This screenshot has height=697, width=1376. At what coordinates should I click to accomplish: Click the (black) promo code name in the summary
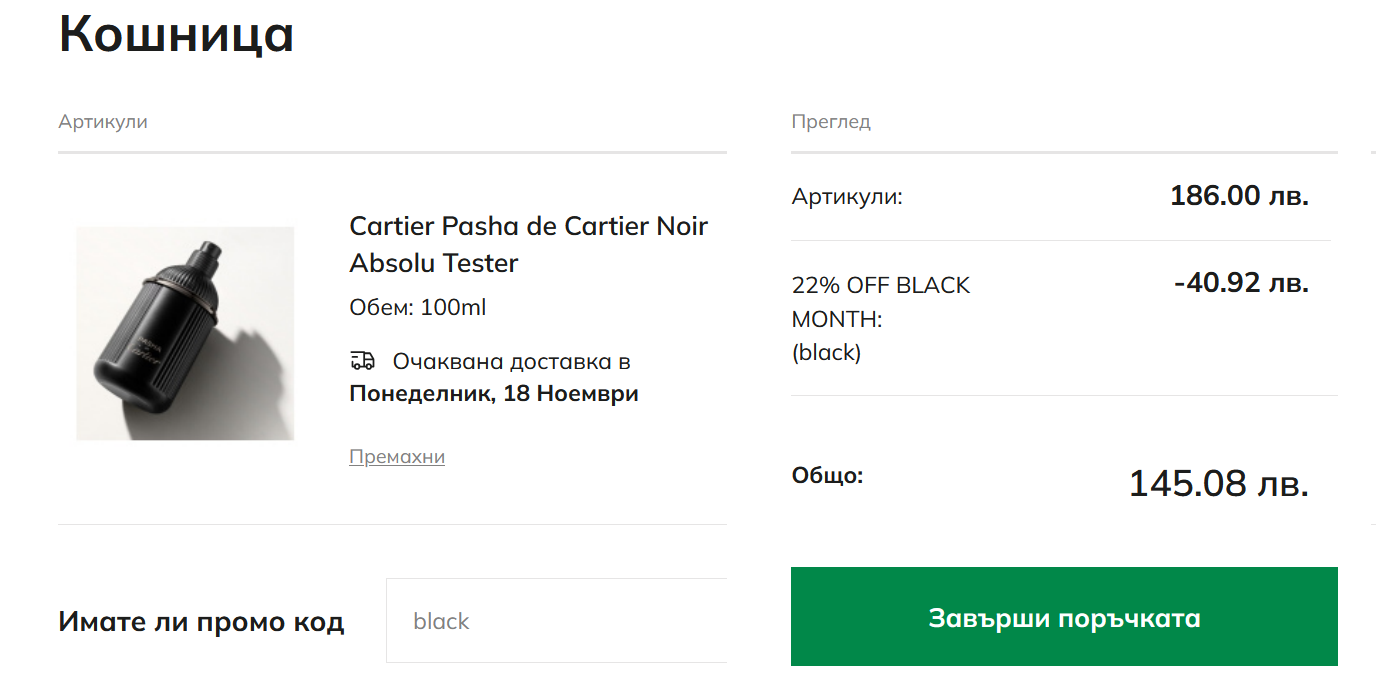click(x=826, y=353)
